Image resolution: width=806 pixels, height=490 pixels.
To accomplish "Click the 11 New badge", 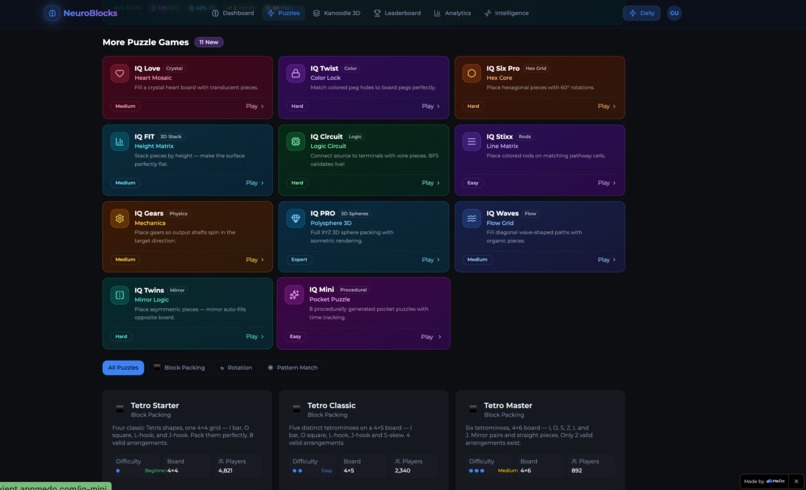I will point(209,42).
